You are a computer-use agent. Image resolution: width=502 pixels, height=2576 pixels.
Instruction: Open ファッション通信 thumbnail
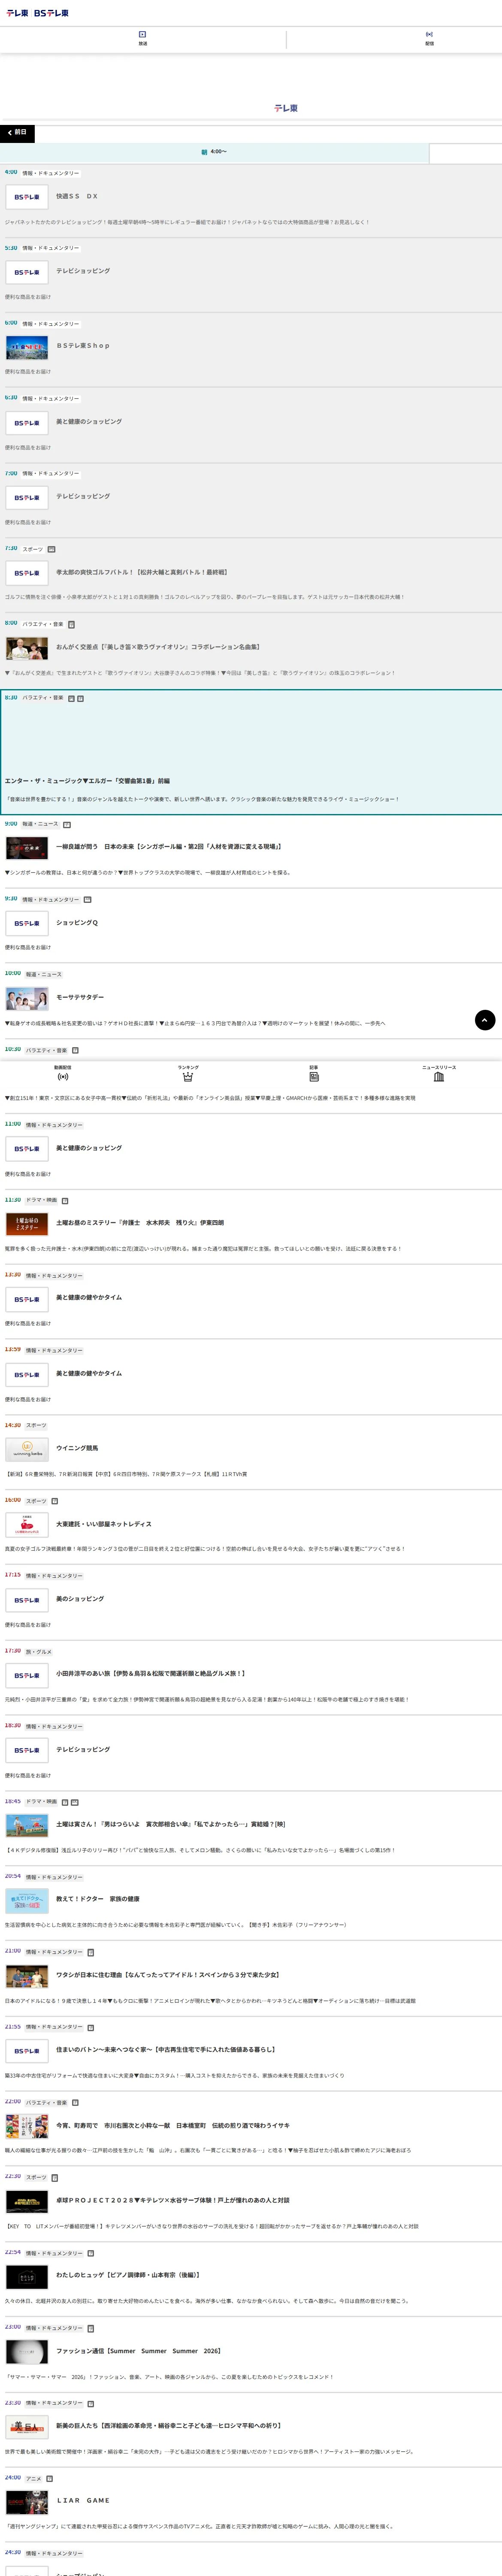[x=27, y=2352]
